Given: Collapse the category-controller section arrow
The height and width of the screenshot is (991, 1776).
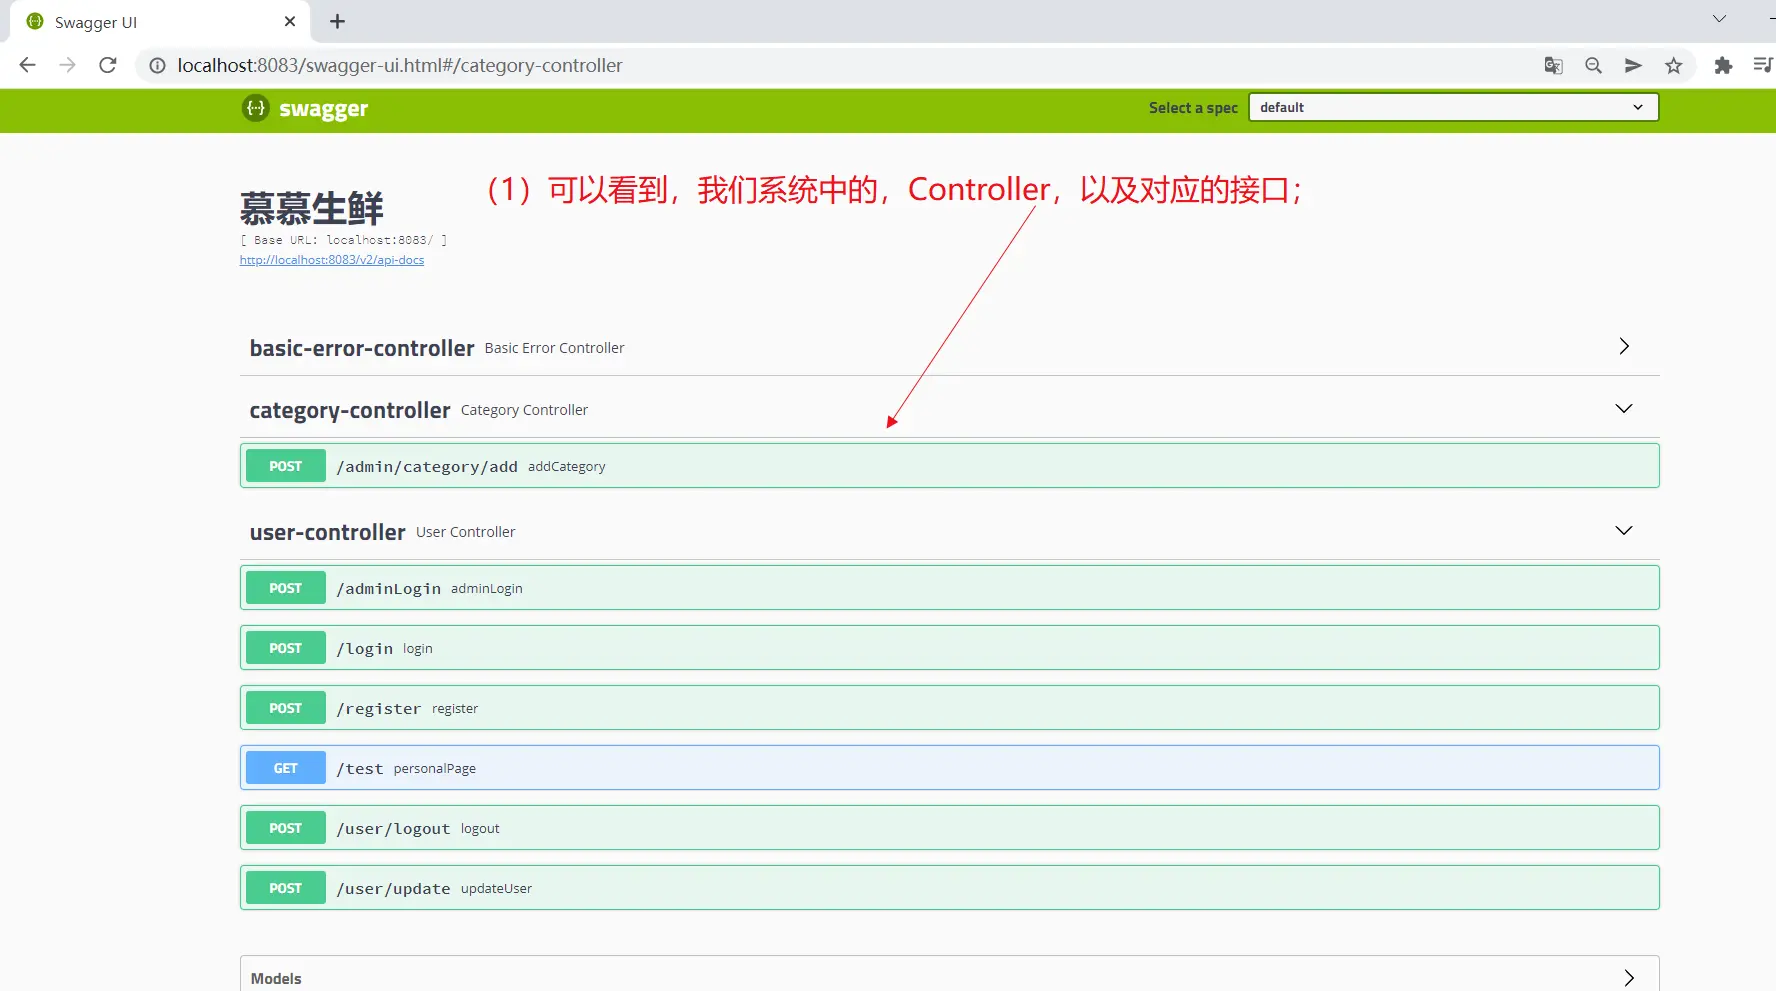Looking at the screenshot, I should pos(1624,408).
